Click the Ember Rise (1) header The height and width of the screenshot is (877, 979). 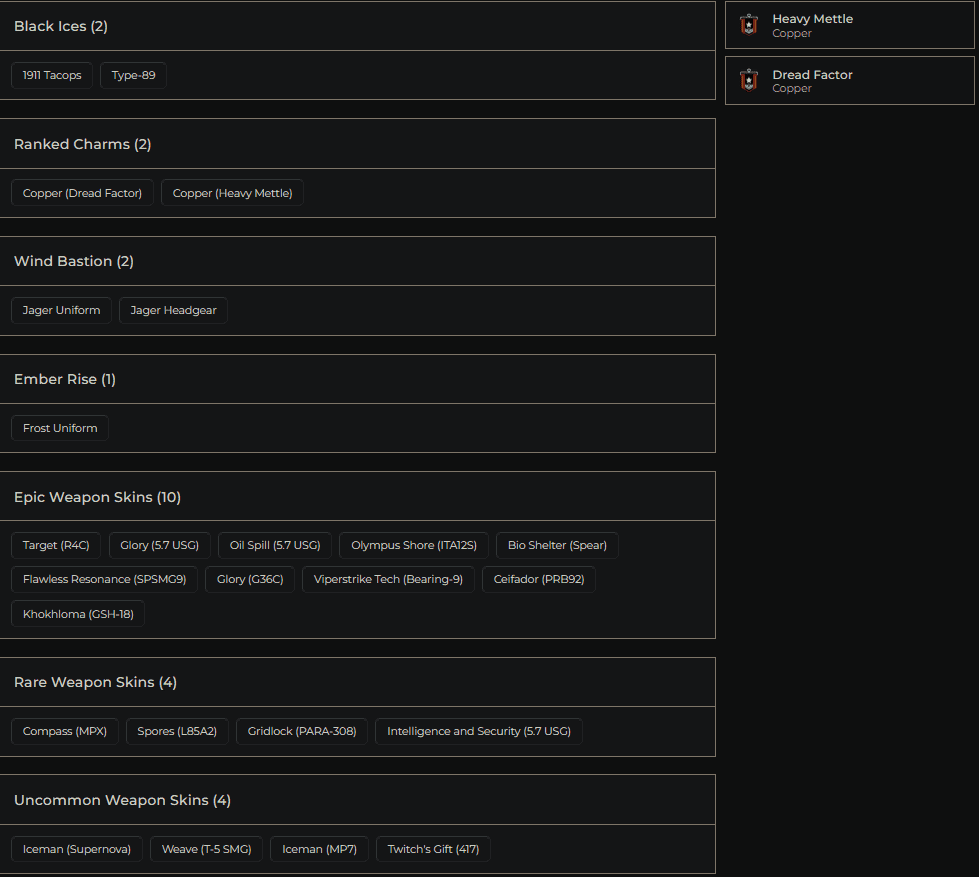pos(357,379)
